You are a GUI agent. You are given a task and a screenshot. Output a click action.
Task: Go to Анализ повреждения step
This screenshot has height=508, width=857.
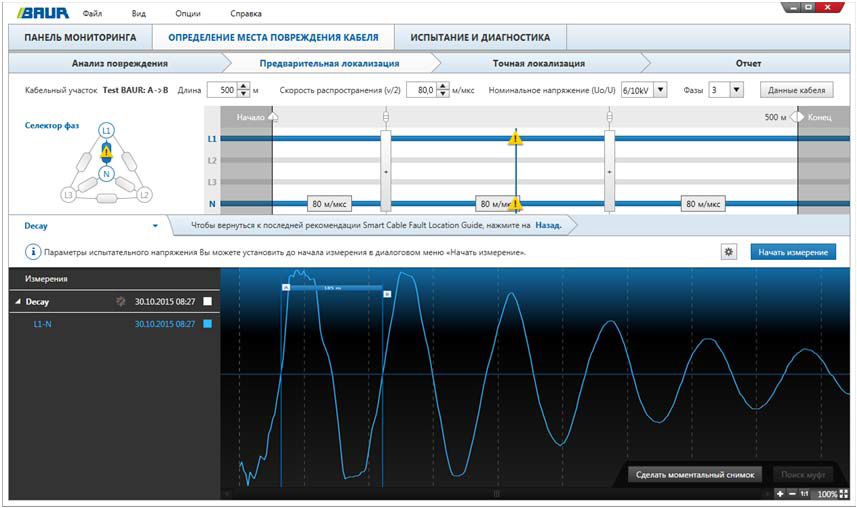[x=120, y=63]
